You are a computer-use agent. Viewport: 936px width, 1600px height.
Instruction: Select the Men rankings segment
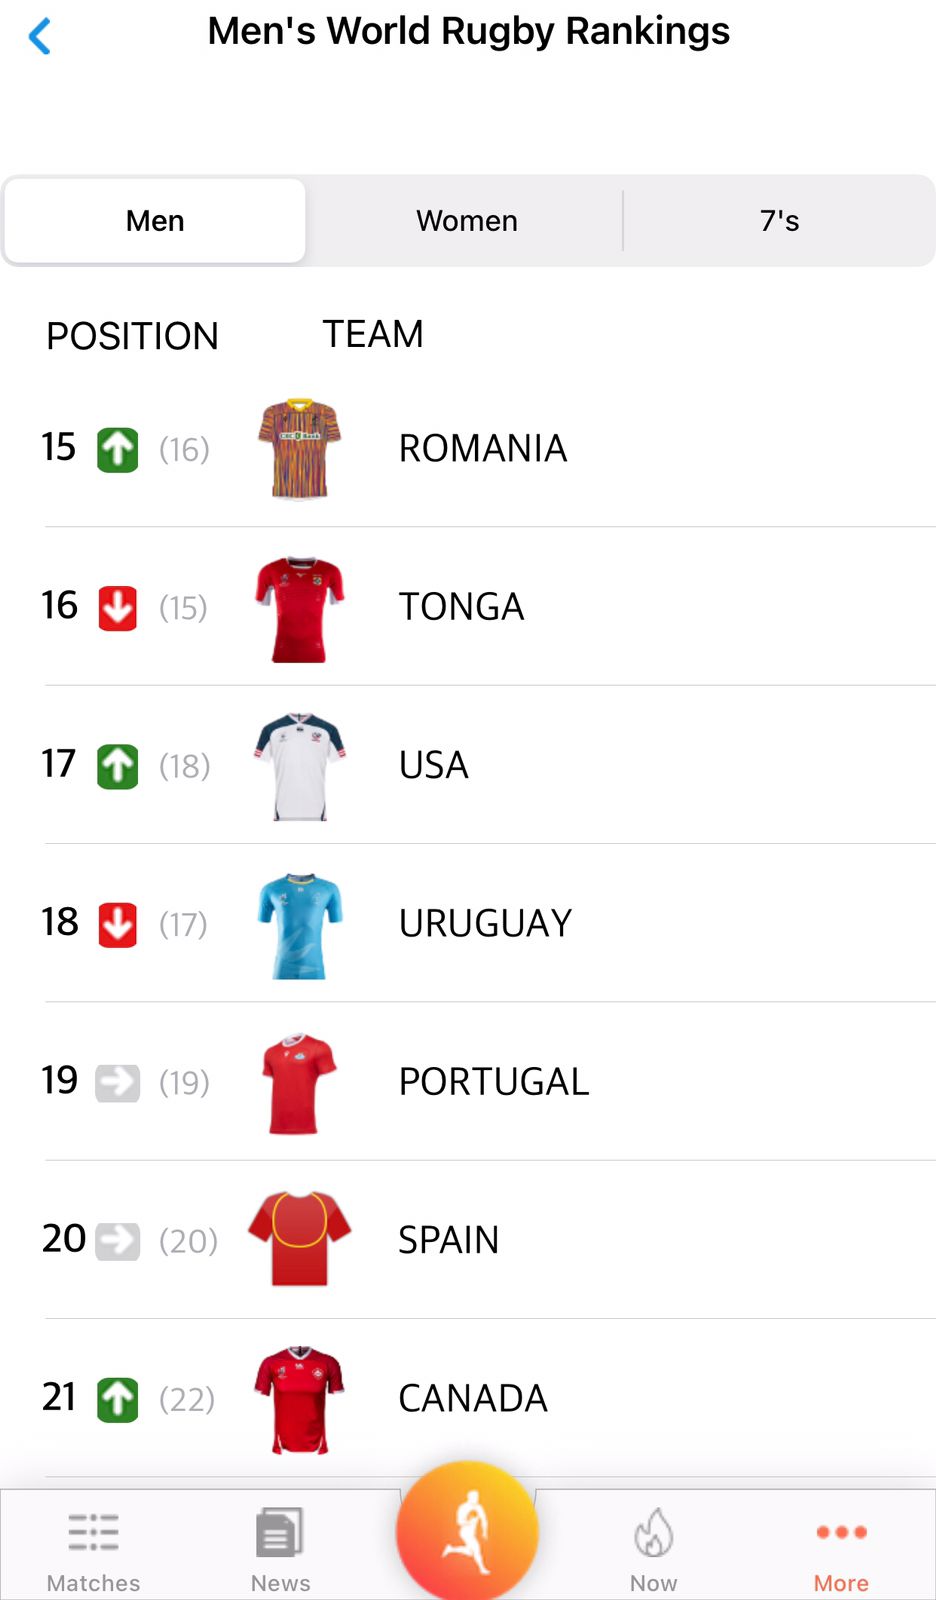coord(155,221)
